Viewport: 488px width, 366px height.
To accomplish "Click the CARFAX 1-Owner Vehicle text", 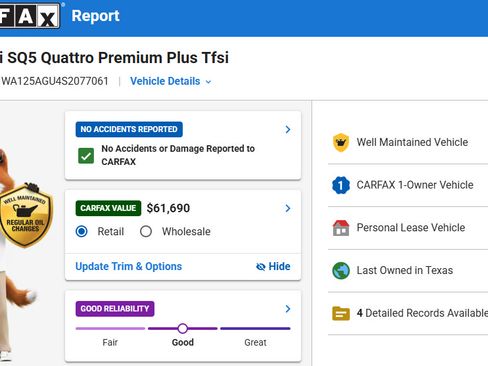I will pyautogui.click(x=415, y=185).
